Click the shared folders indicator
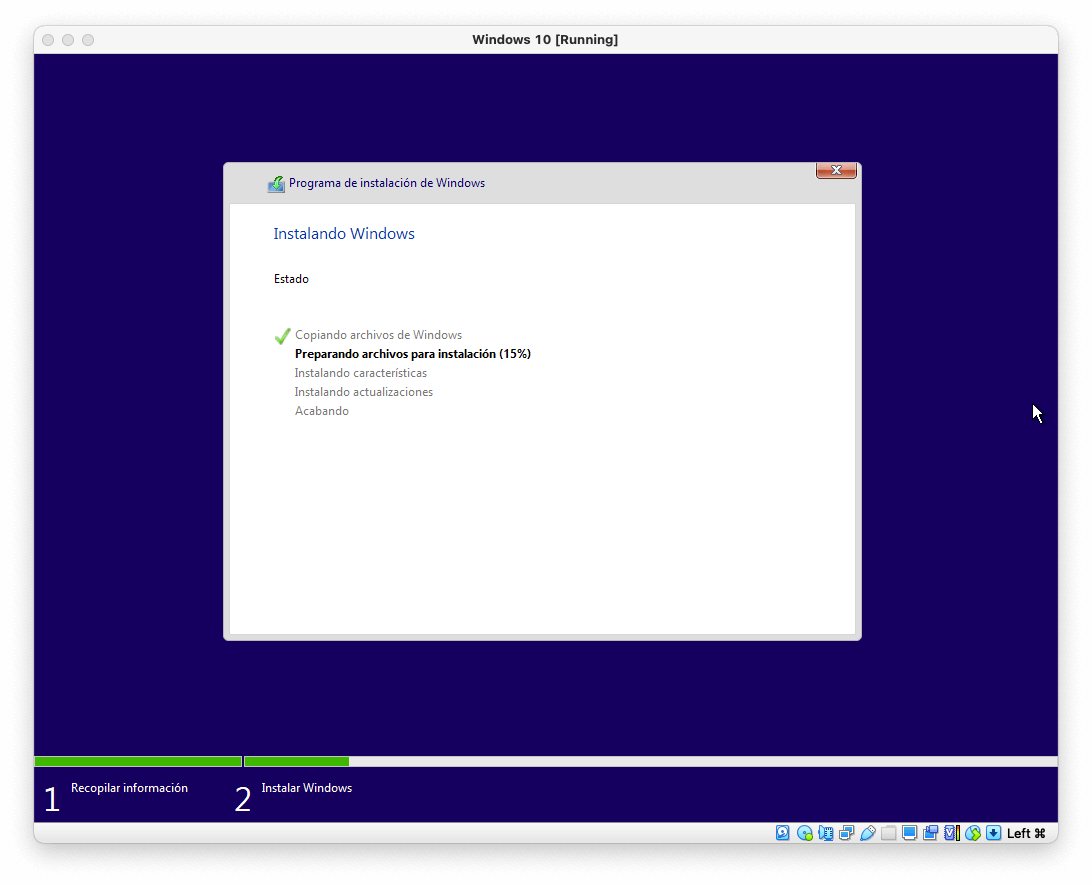The image size is (1092, 885). [x=888, y=832]
